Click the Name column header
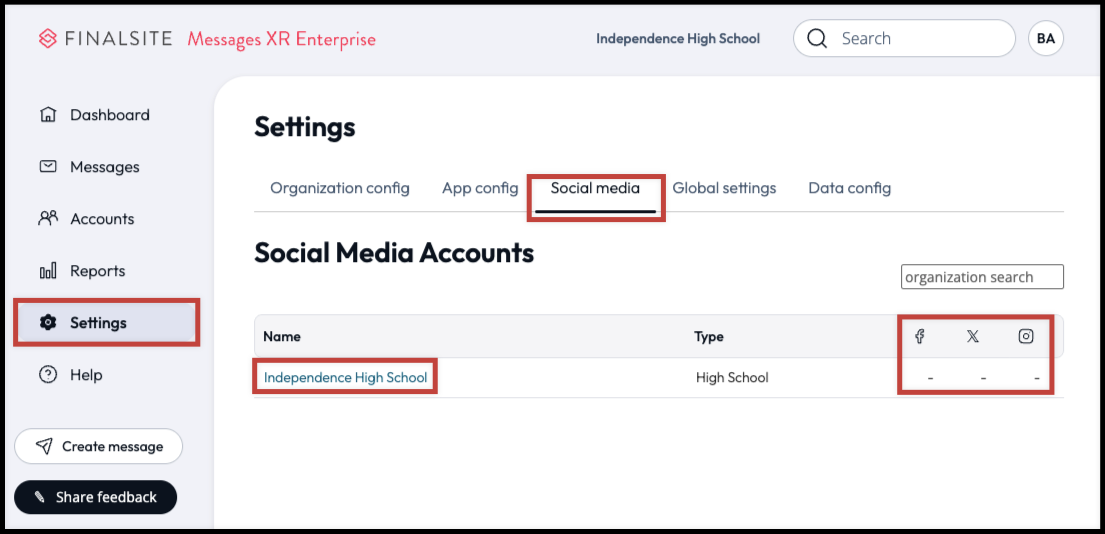Screen dimensions: 1105x534 [282, 337]
